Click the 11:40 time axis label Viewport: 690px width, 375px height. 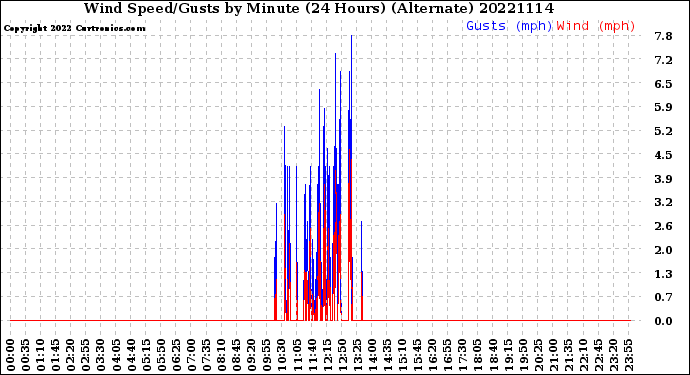[x=312, y=355]
